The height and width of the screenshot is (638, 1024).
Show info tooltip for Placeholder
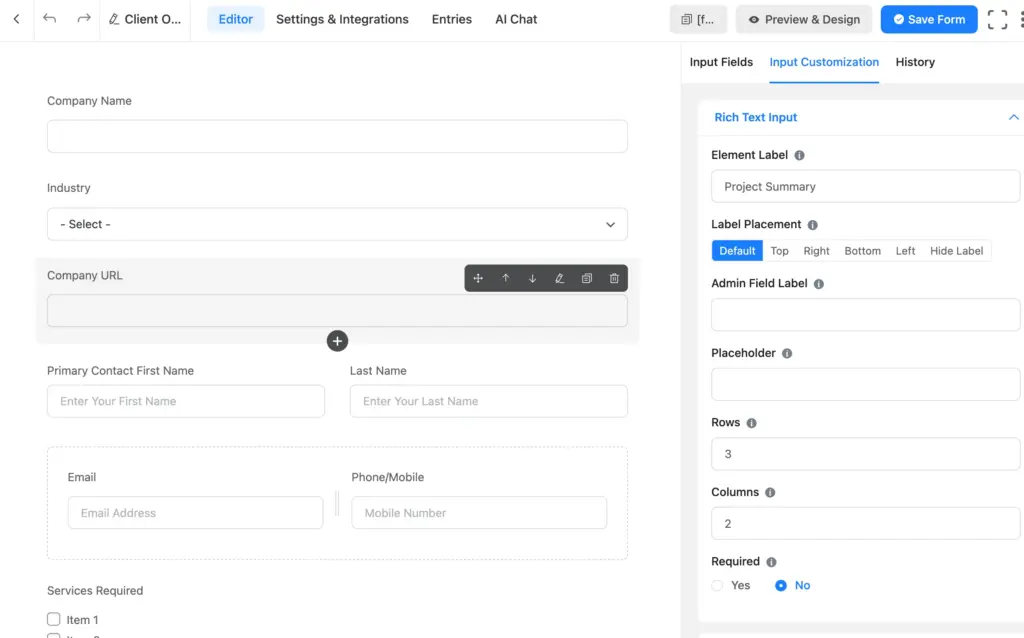coord(787,353)
